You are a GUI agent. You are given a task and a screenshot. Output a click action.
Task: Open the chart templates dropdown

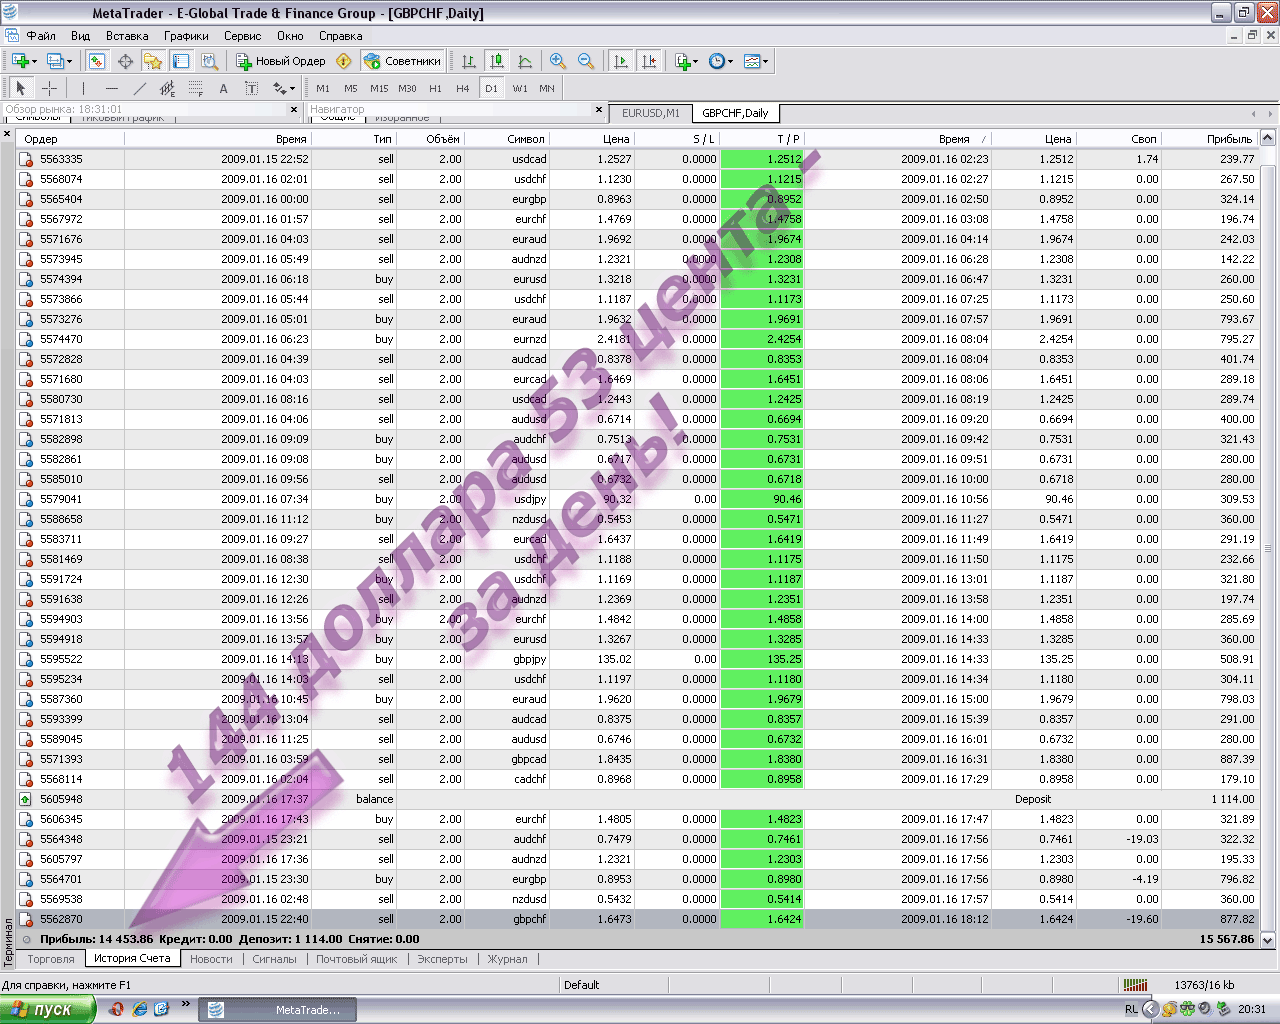point(756,61)
